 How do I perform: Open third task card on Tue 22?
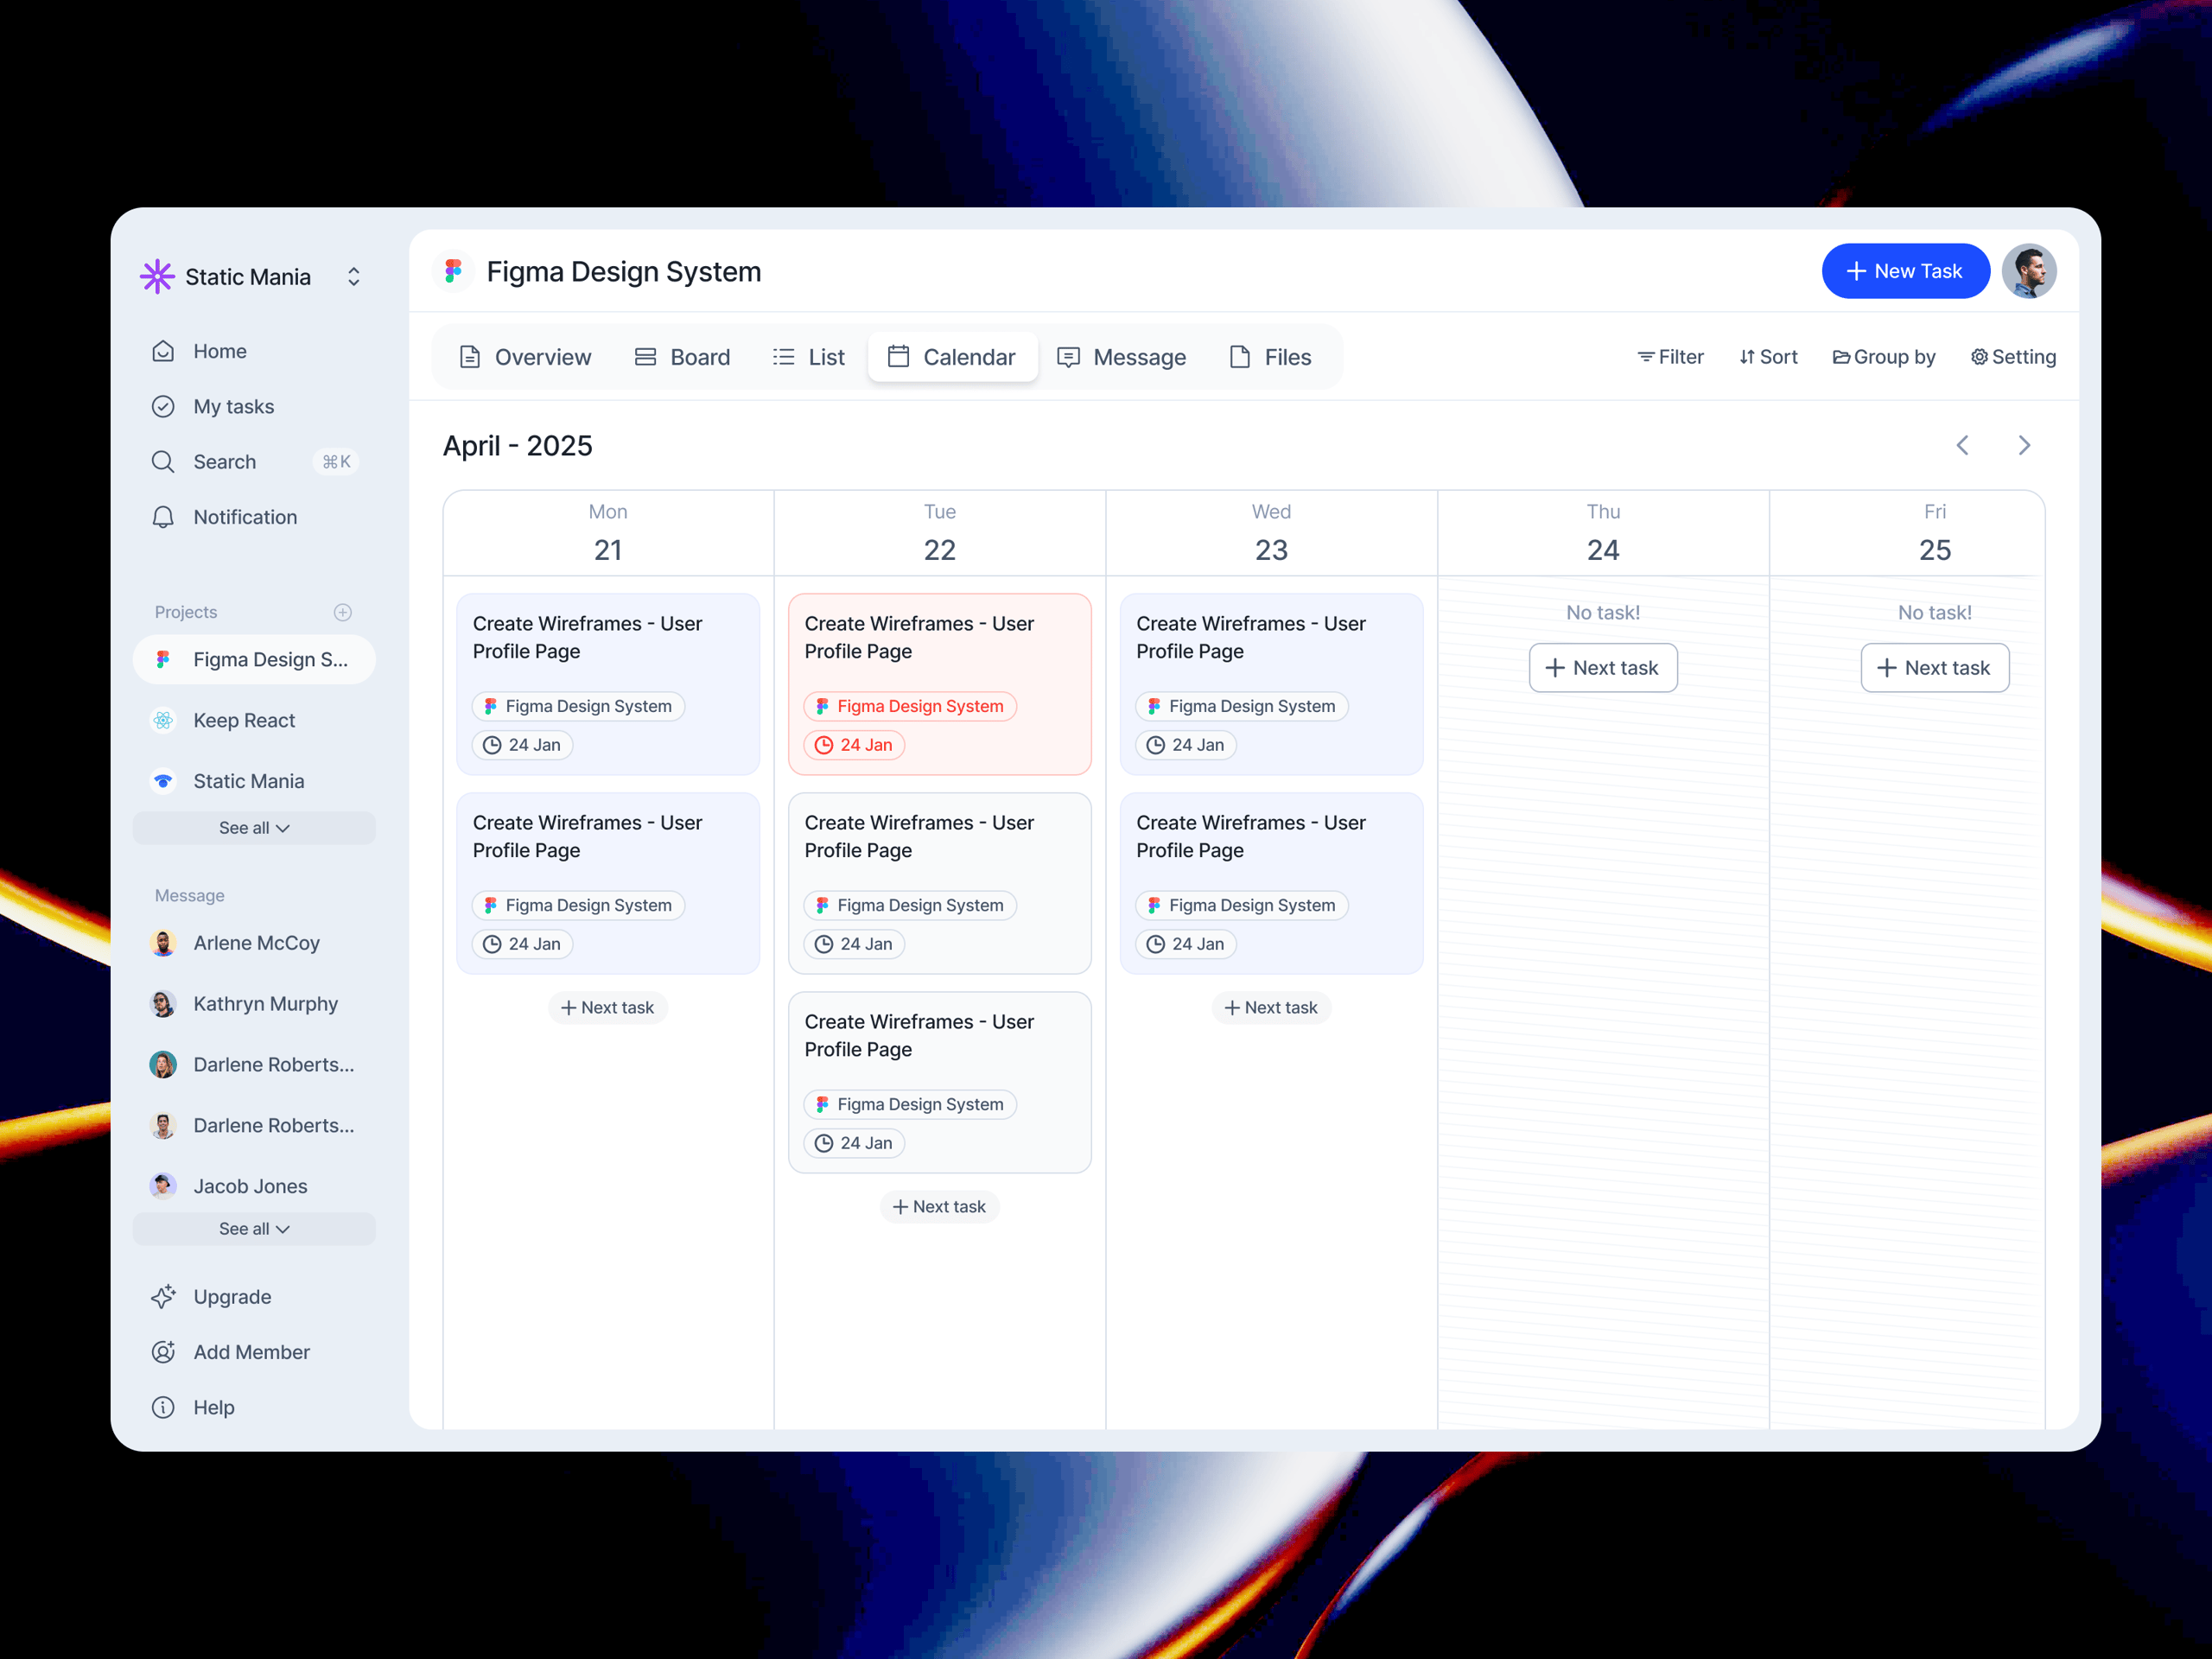coord(940,1082)
